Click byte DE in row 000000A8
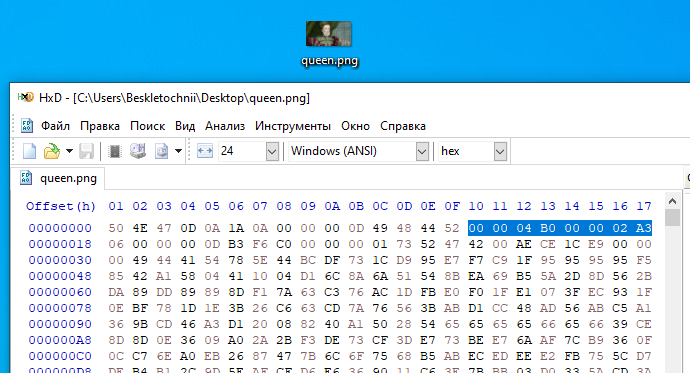The height and width of the screenshot is (373, 690). click(332, 340)
